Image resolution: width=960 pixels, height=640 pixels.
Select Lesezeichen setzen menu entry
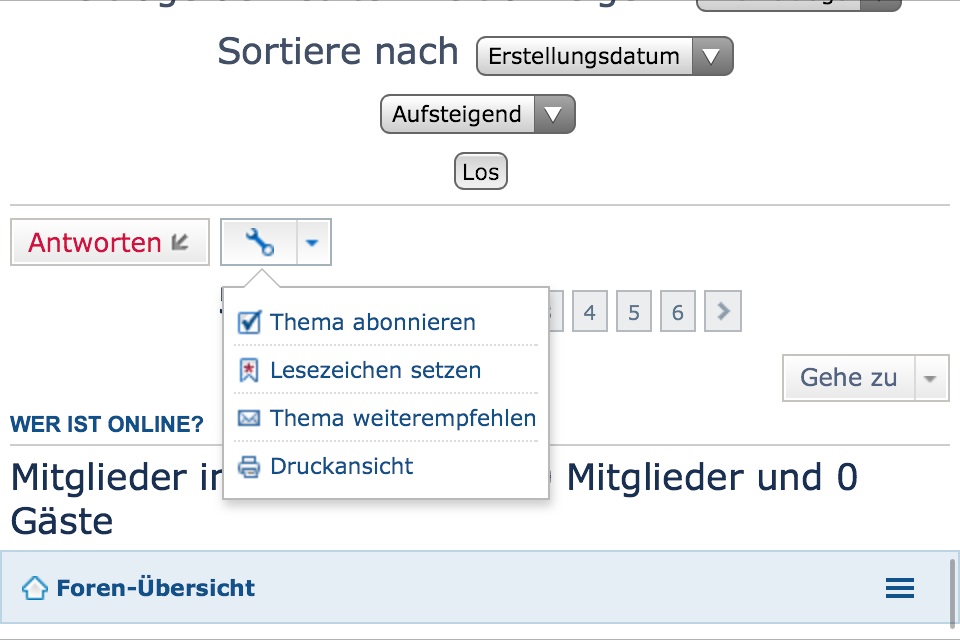click(x=375, y=371)
